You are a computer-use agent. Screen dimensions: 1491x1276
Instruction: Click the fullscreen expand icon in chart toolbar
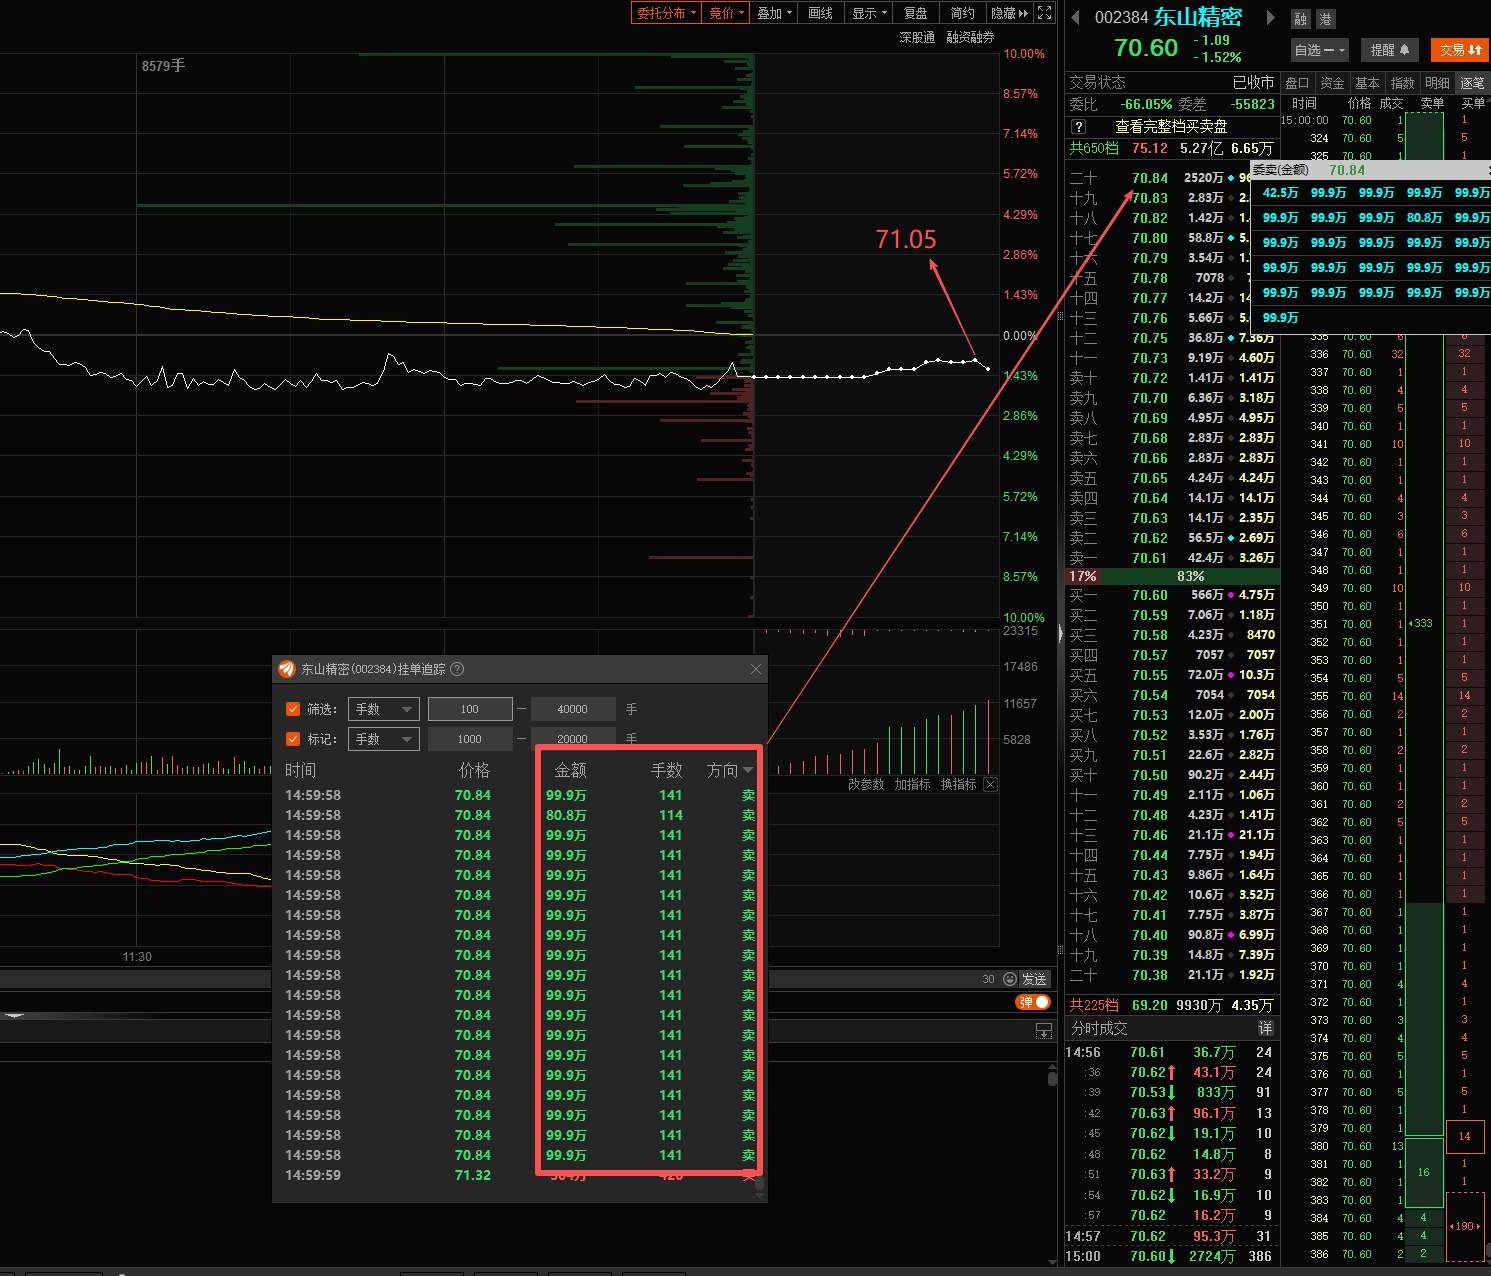[1044, 13]
